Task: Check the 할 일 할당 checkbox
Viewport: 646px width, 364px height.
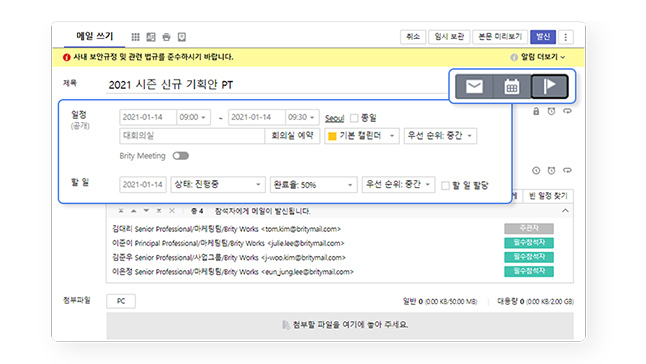Action: [445, 186]
